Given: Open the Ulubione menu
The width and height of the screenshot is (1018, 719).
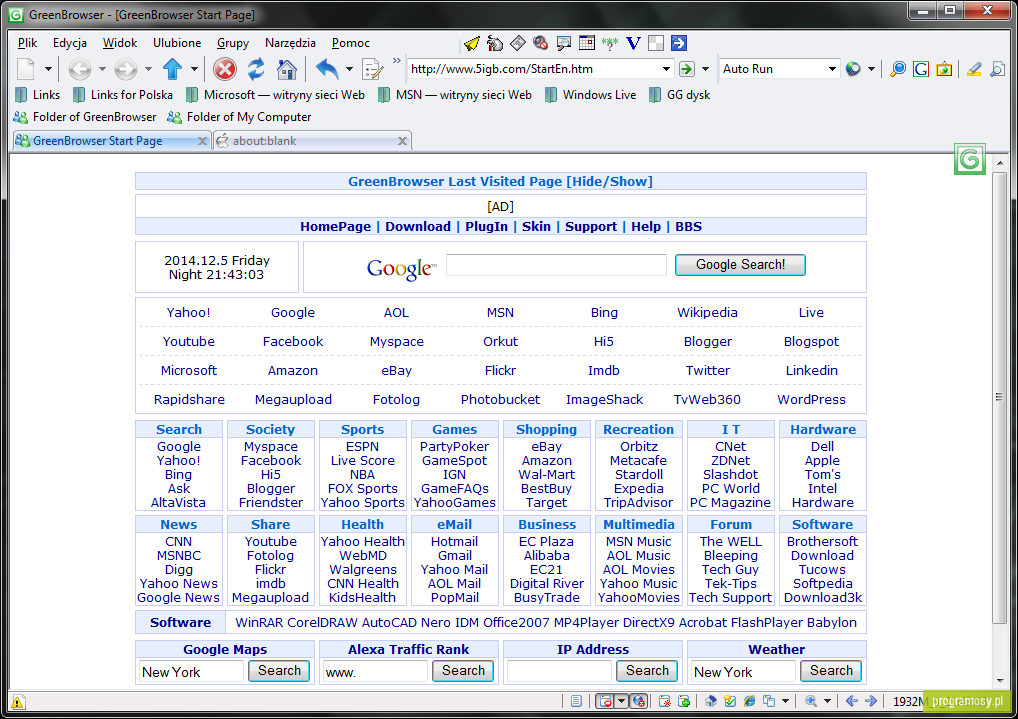Looking at the screenshot, I should tap(177, 43).
